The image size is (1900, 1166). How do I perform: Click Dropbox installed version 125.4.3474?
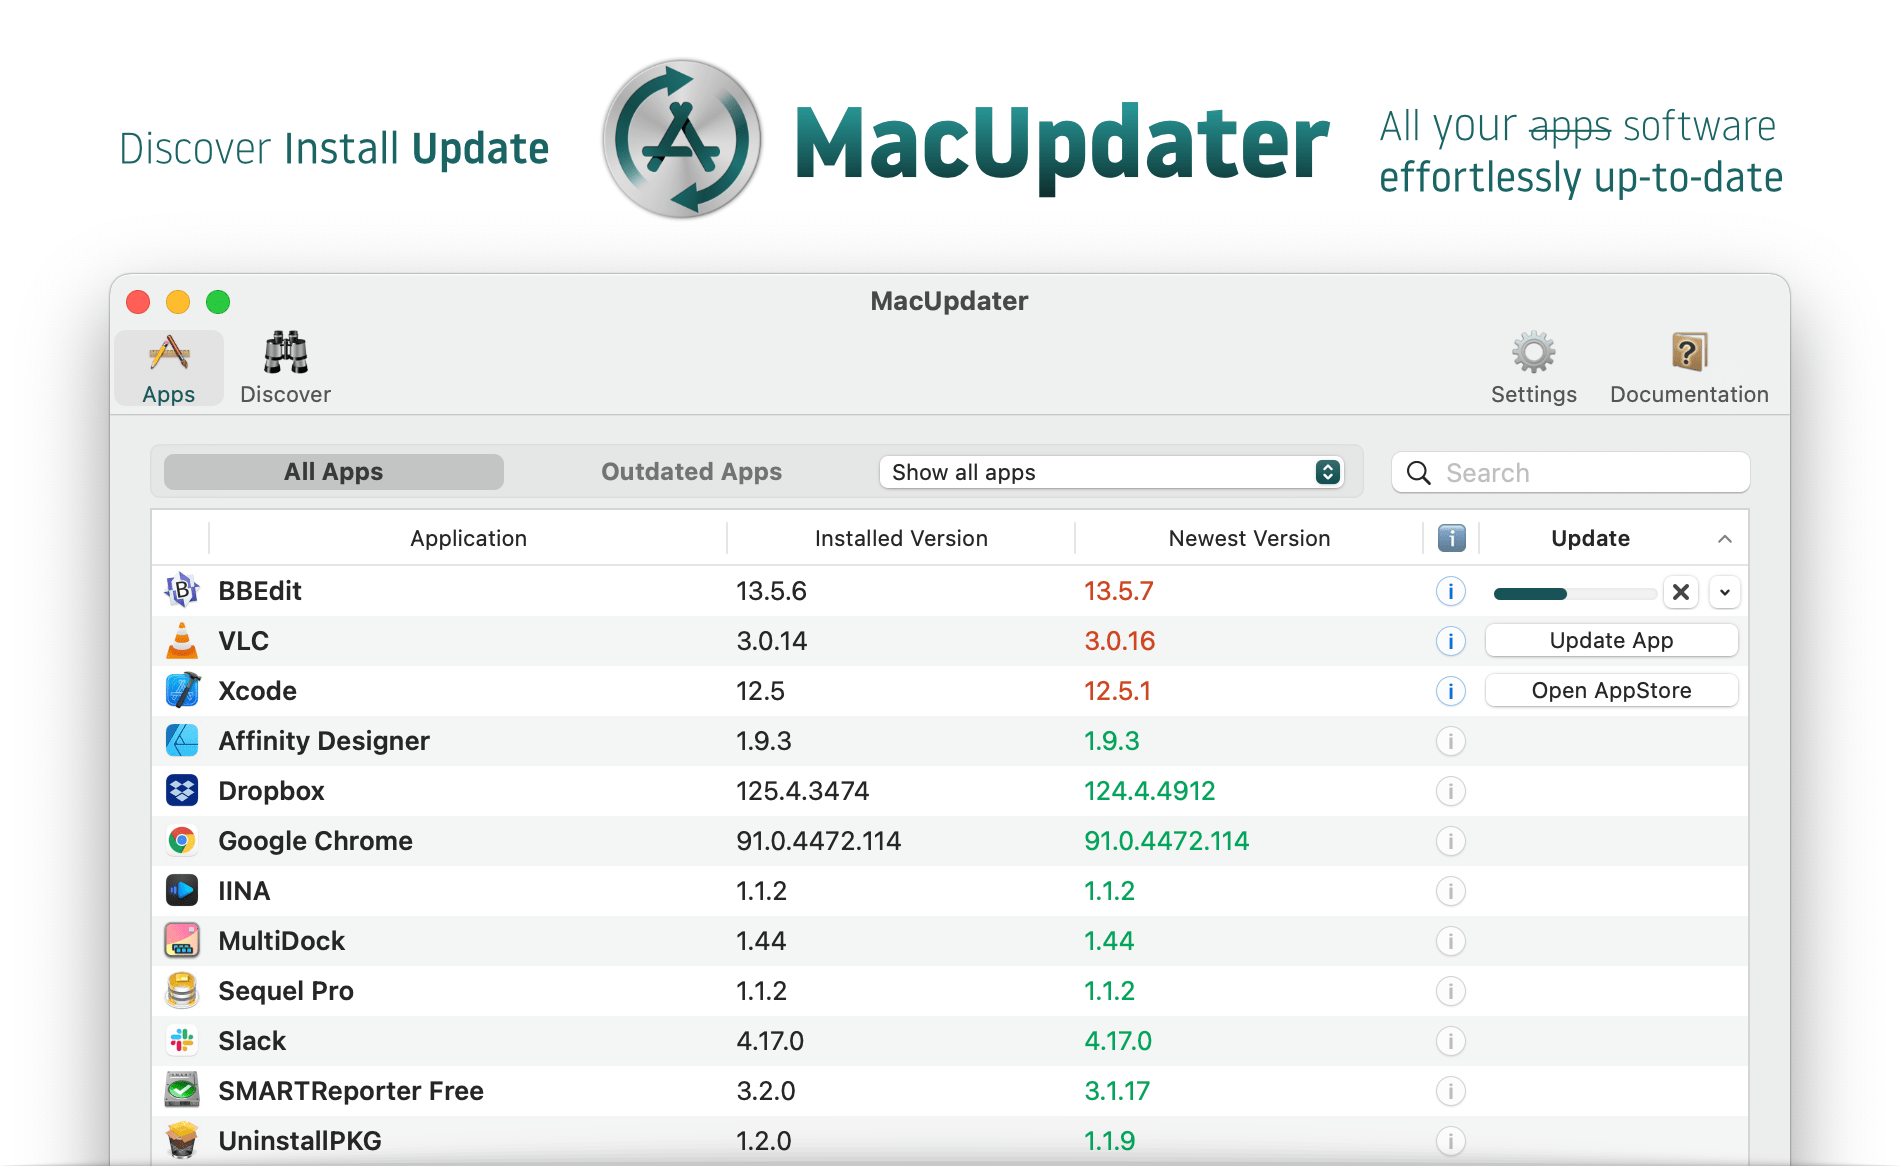click(803, 791)
